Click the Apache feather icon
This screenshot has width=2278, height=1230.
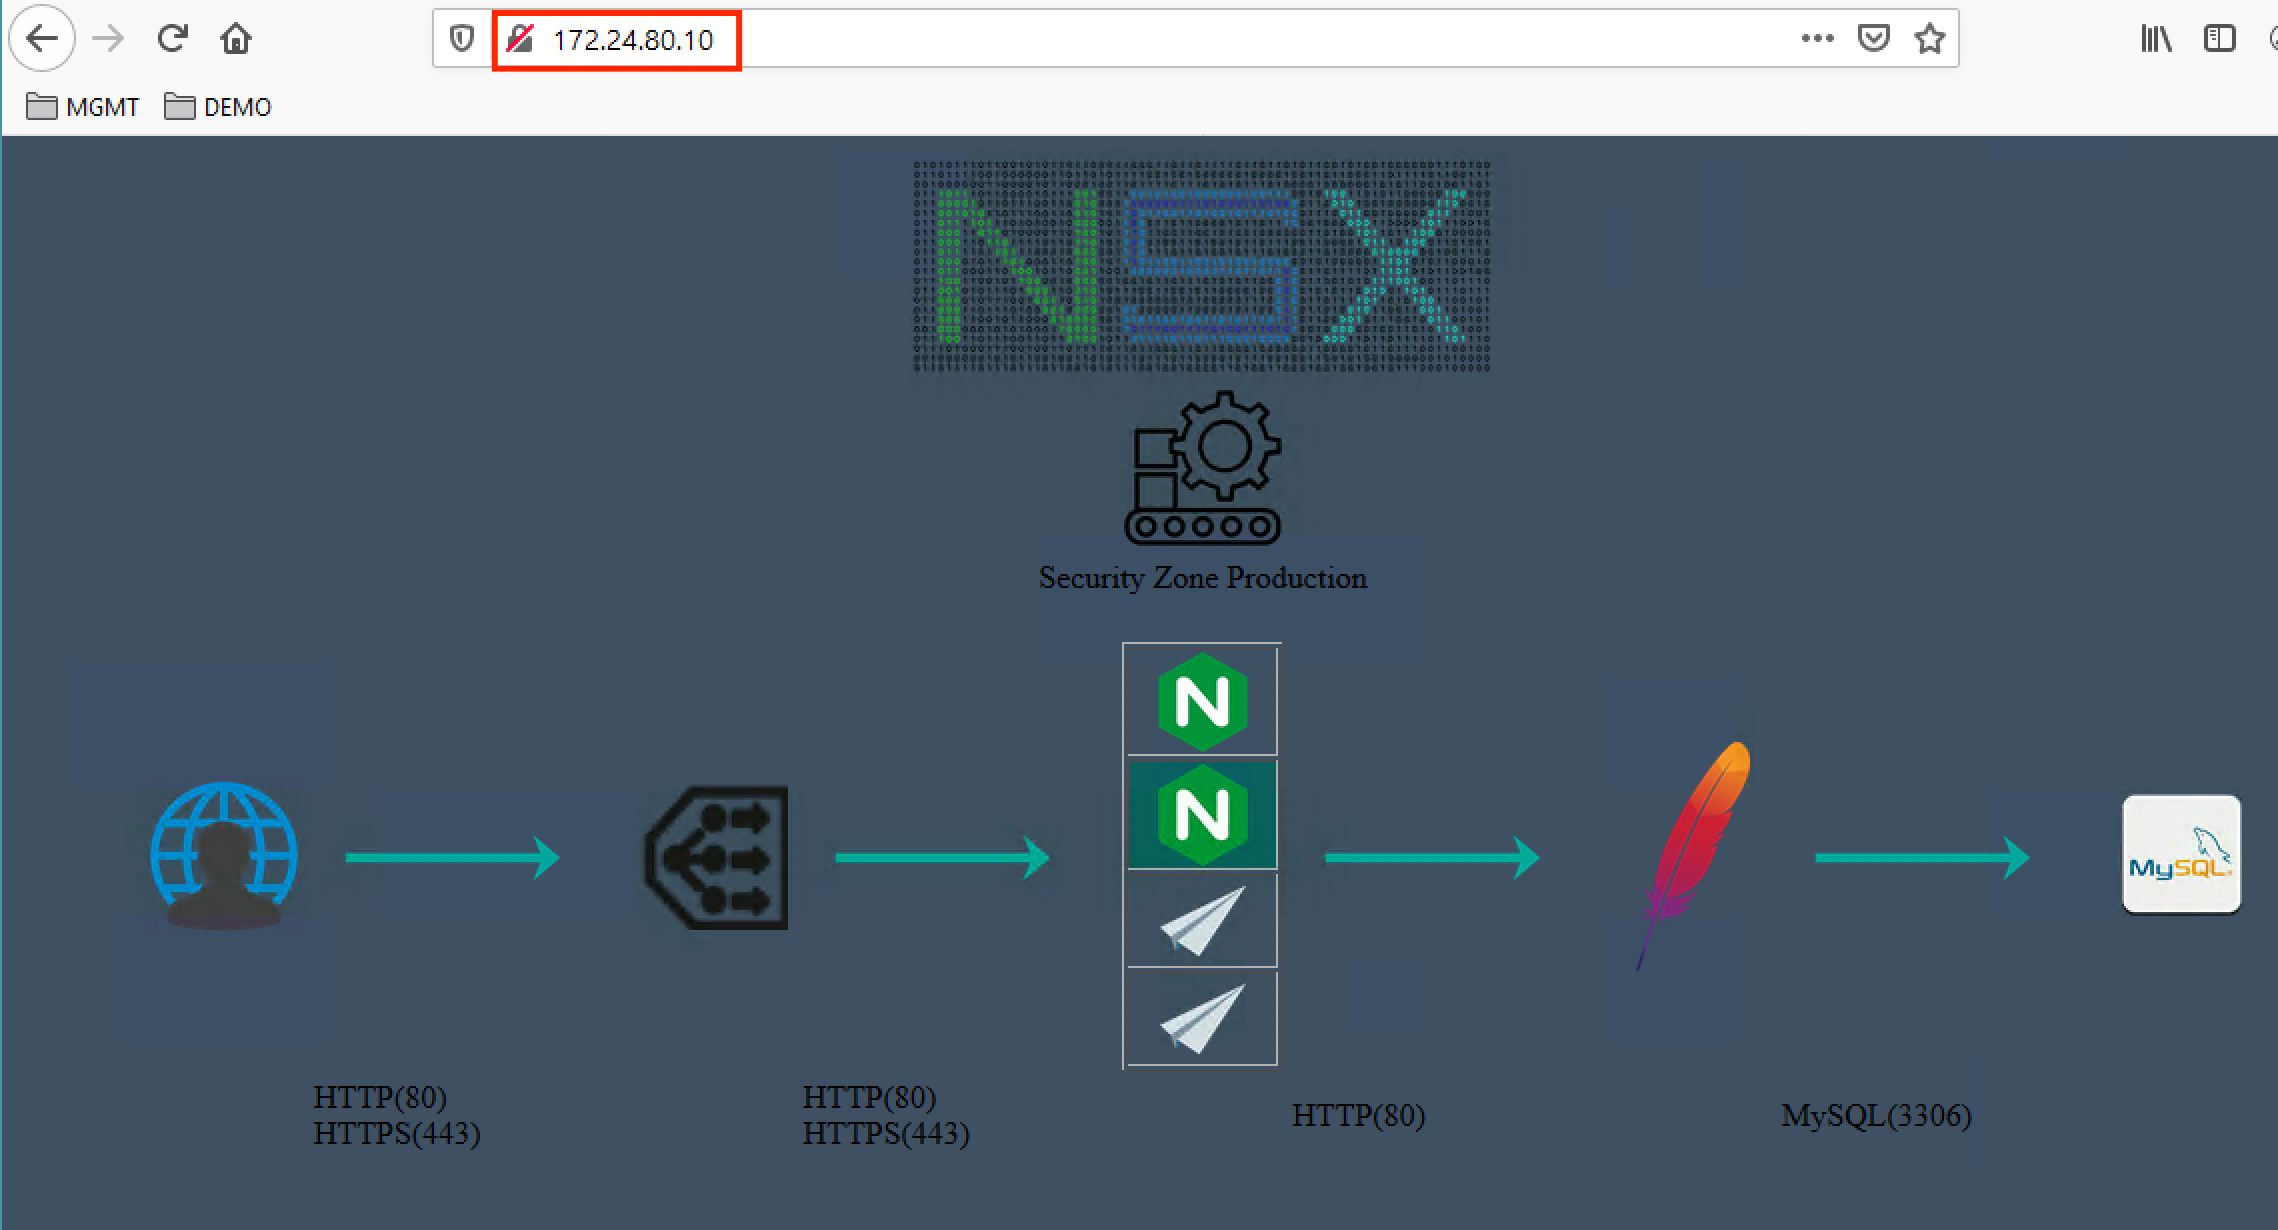(1693, 856)
